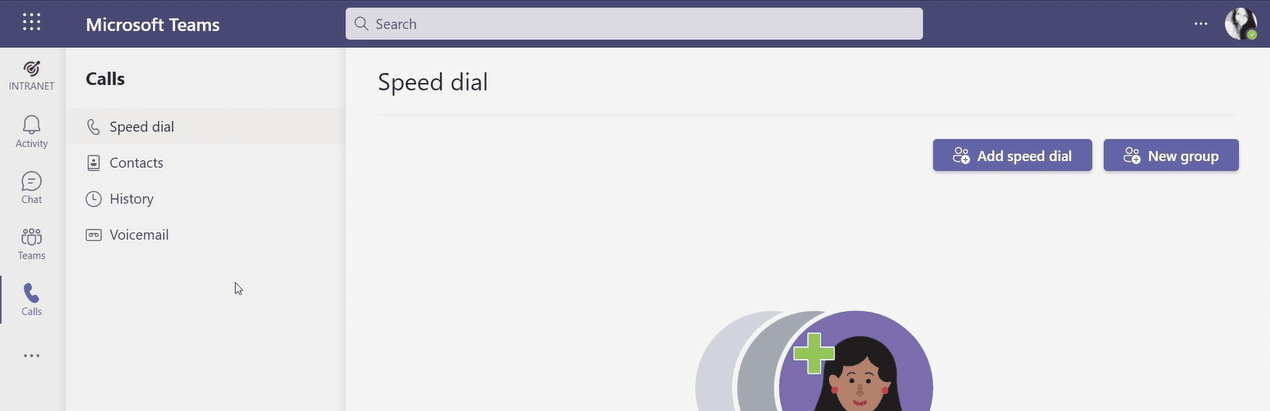Click the Microsoft Teams title text
The image size is (1270, 411).
click(x=153, y=25)
